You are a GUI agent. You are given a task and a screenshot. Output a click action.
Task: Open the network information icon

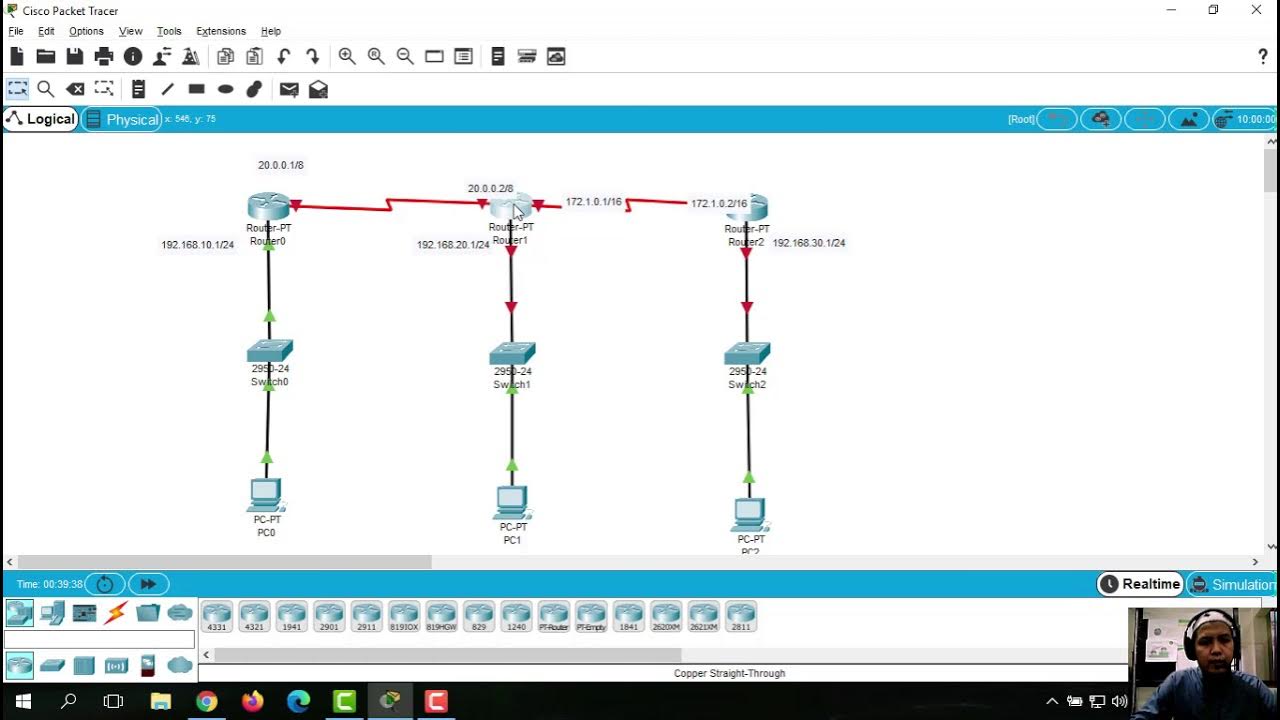pos(133,57)
